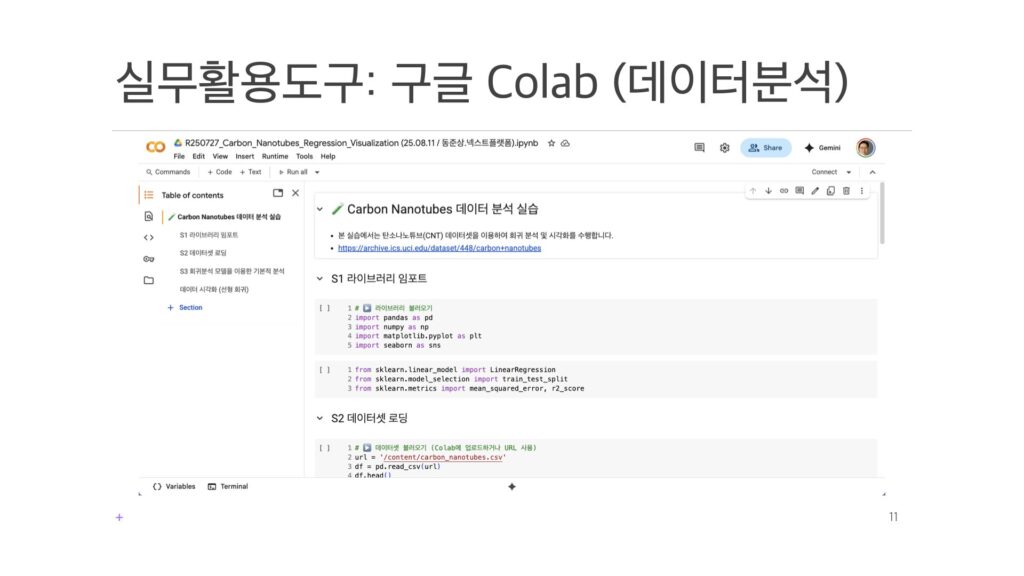Collapse the S1 라이브러리 임포트 section
Viewport: 1024px width, 576px height.
(320, 278)
